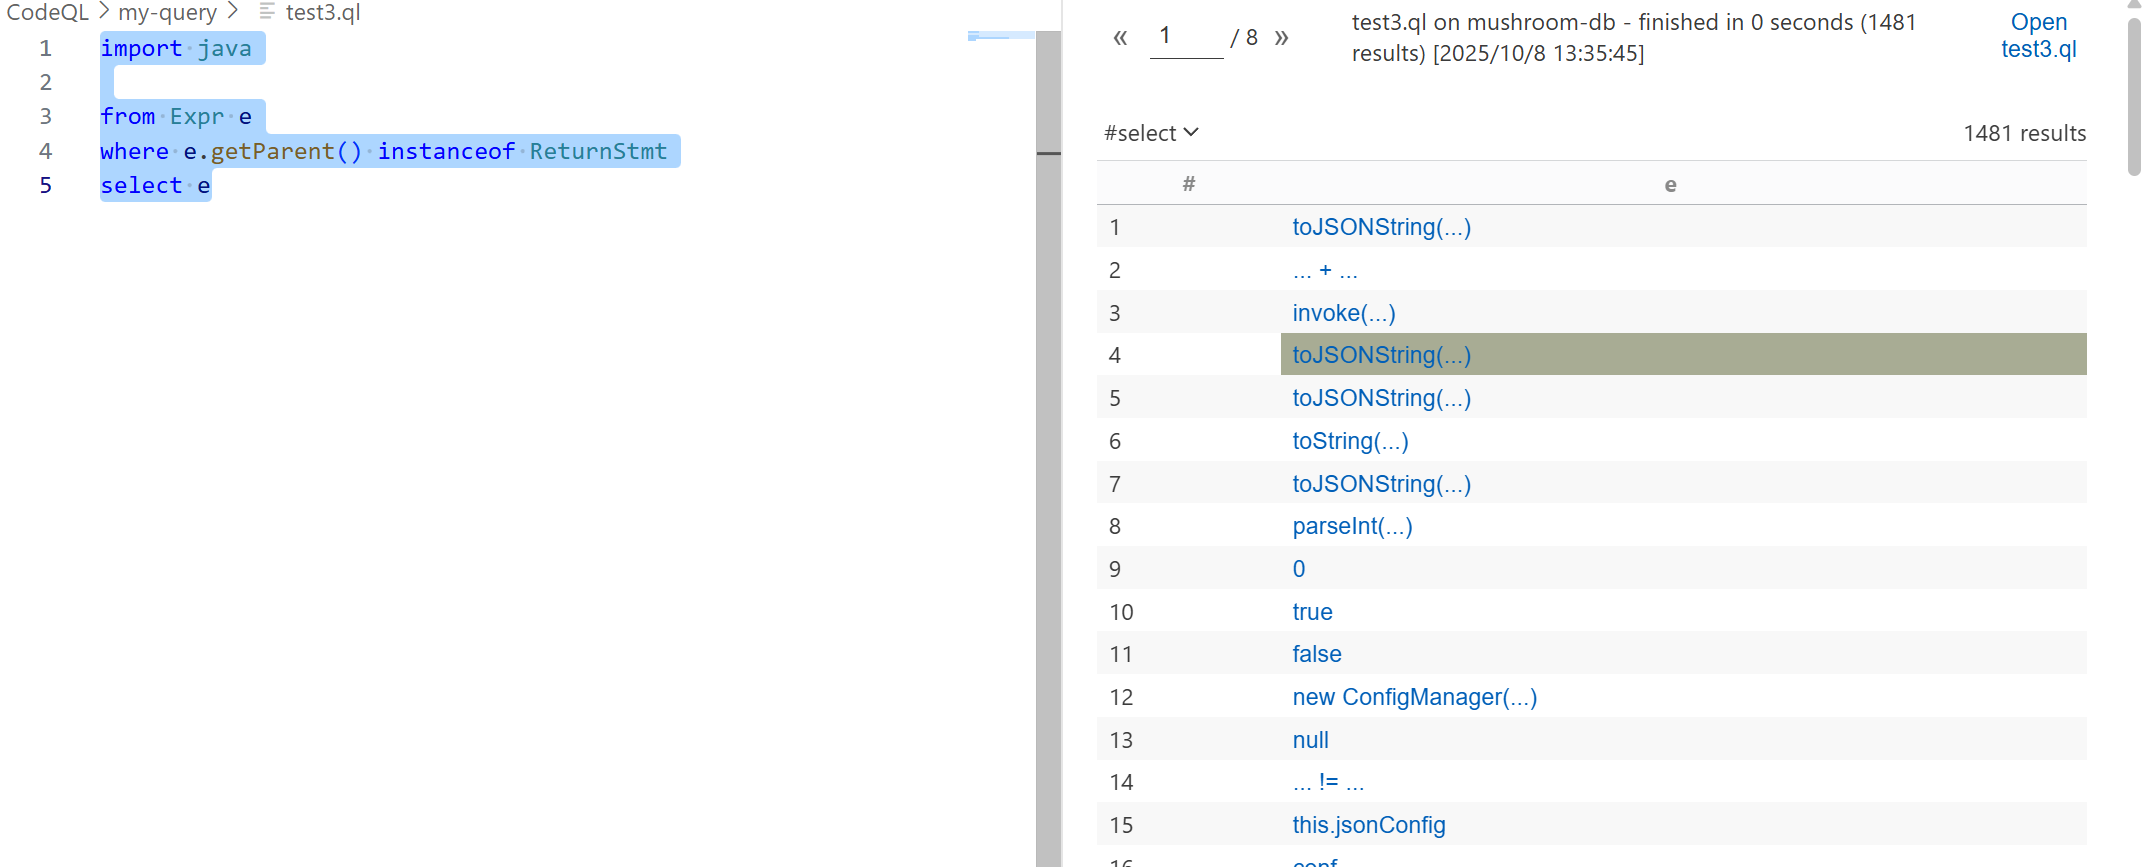Open the this.jsonConfig result link

(1368, 825)
